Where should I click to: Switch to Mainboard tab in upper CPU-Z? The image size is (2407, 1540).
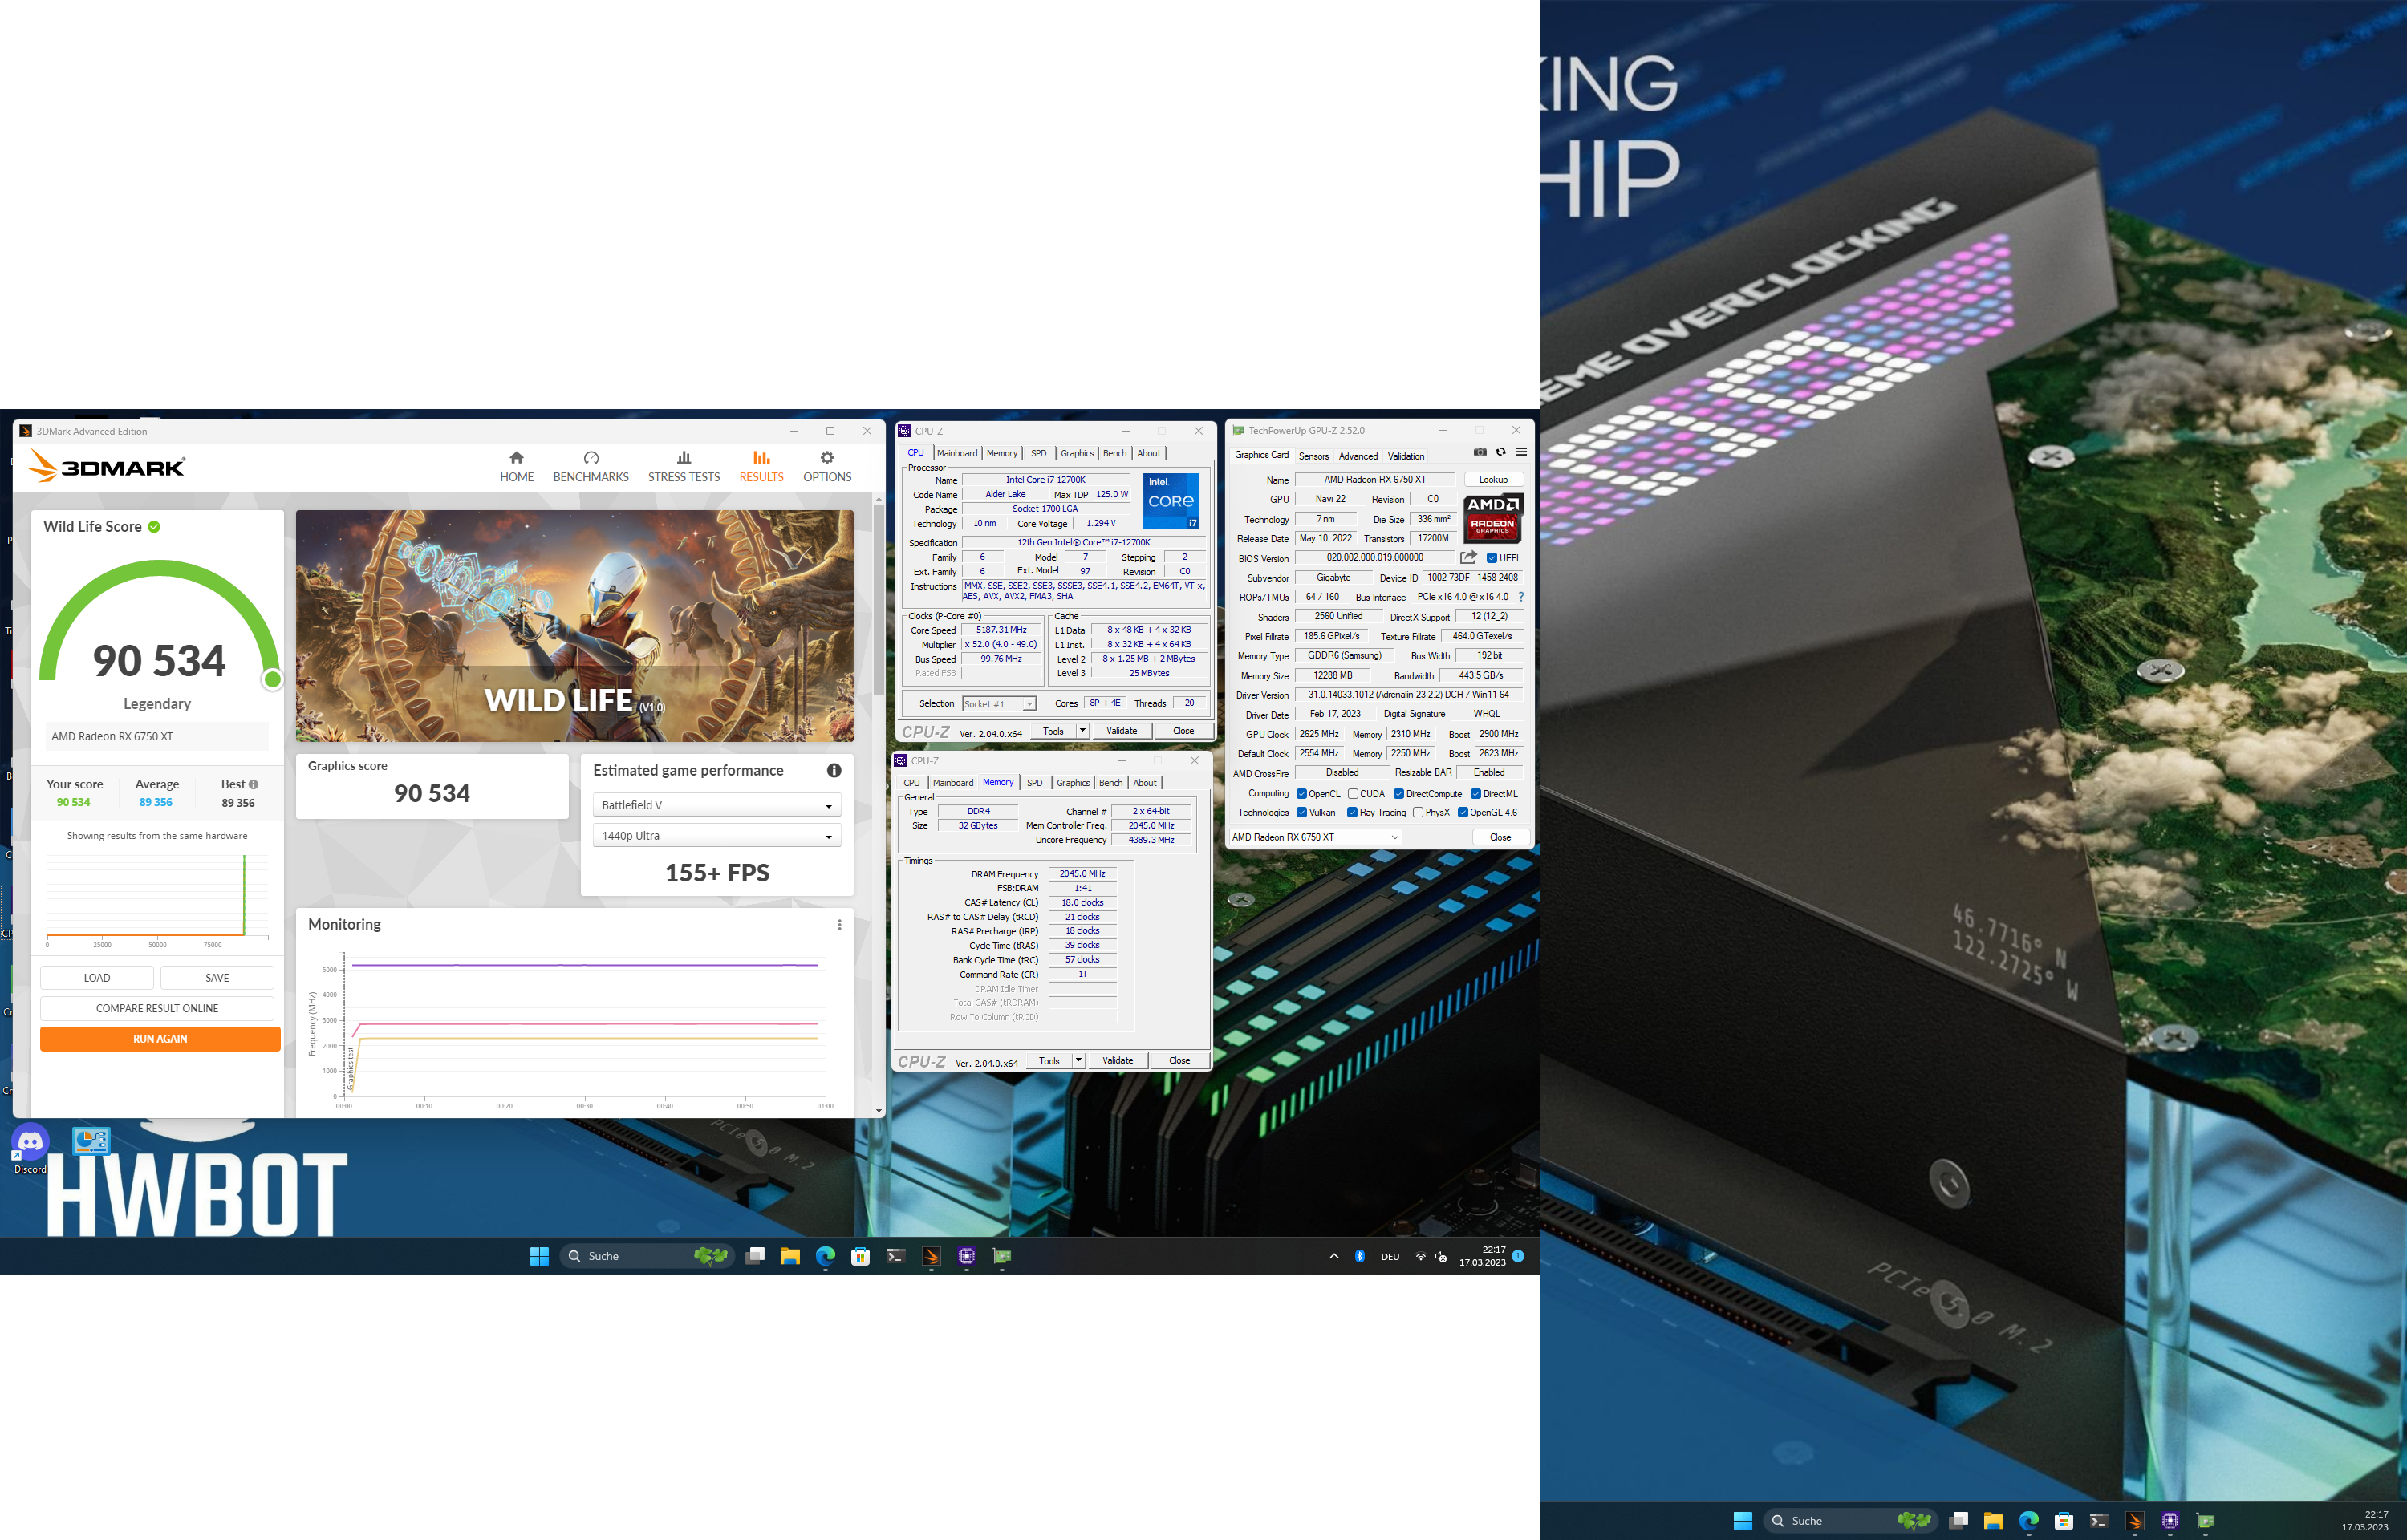(957, 453)
